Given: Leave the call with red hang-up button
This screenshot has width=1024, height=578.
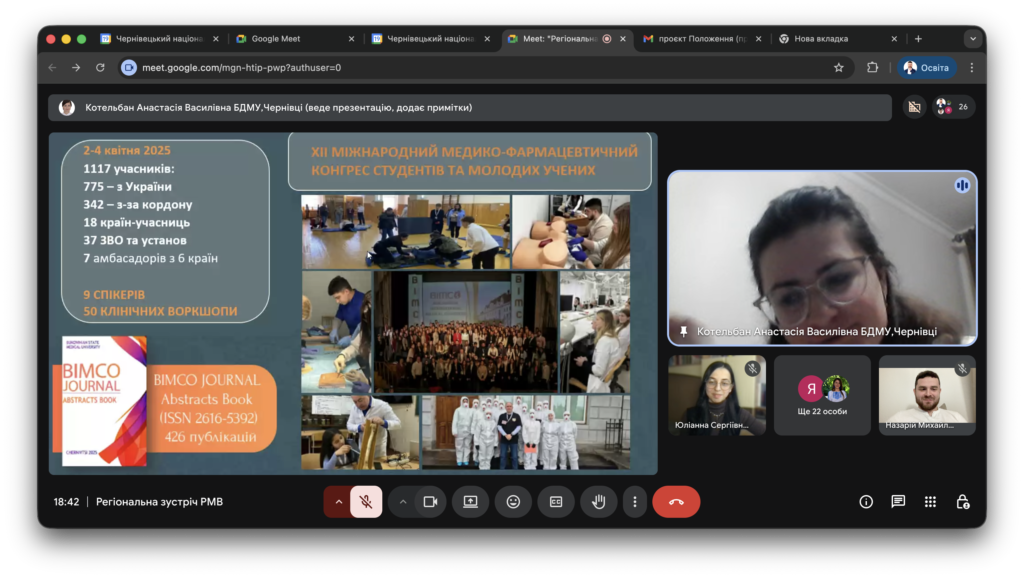Looking at the screenshot, I should coord(676,502).
